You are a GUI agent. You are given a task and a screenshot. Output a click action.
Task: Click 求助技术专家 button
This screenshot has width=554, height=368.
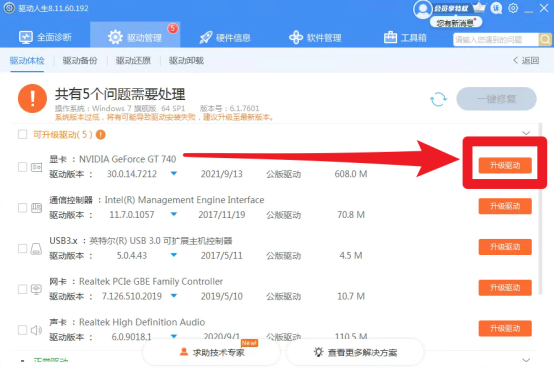tap(212, 352)
